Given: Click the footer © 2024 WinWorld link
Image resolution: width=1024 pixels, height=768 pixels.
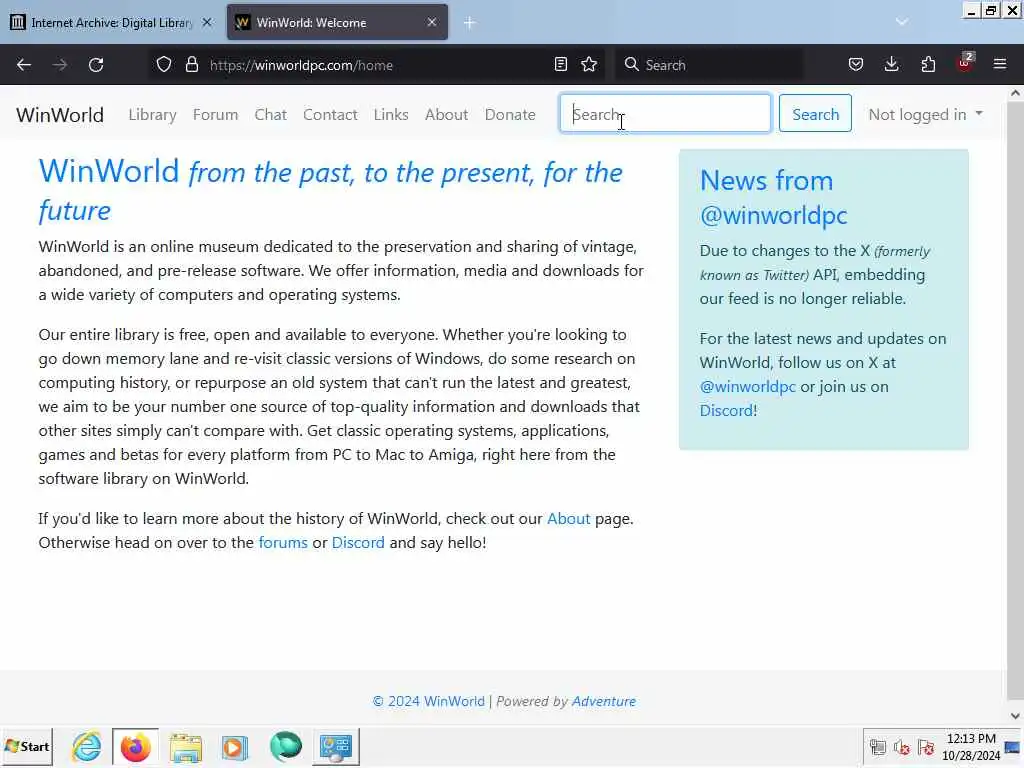Looking at the screenshot, I should [x=428, y=701].
